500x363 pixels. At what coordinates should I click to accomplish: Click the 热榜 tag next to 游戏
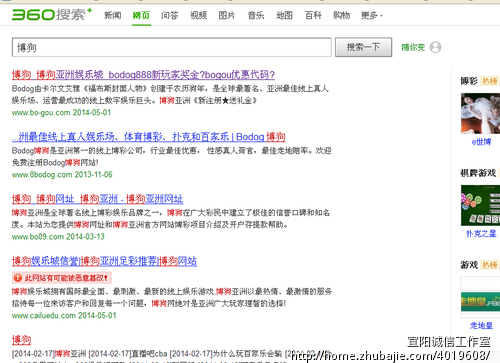(489, 265)
